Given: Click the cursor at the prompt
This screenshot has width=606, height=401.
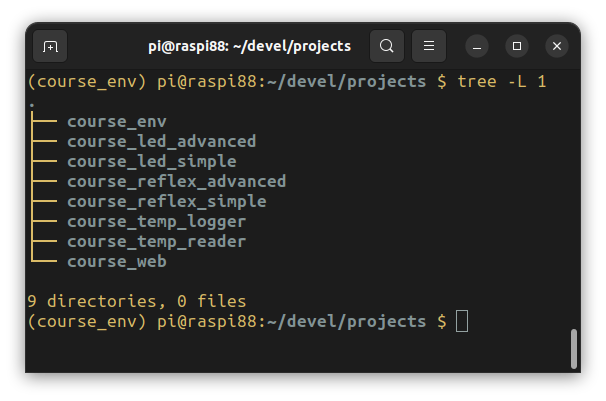Looking at the screenshot, I should tap(461, 321).
